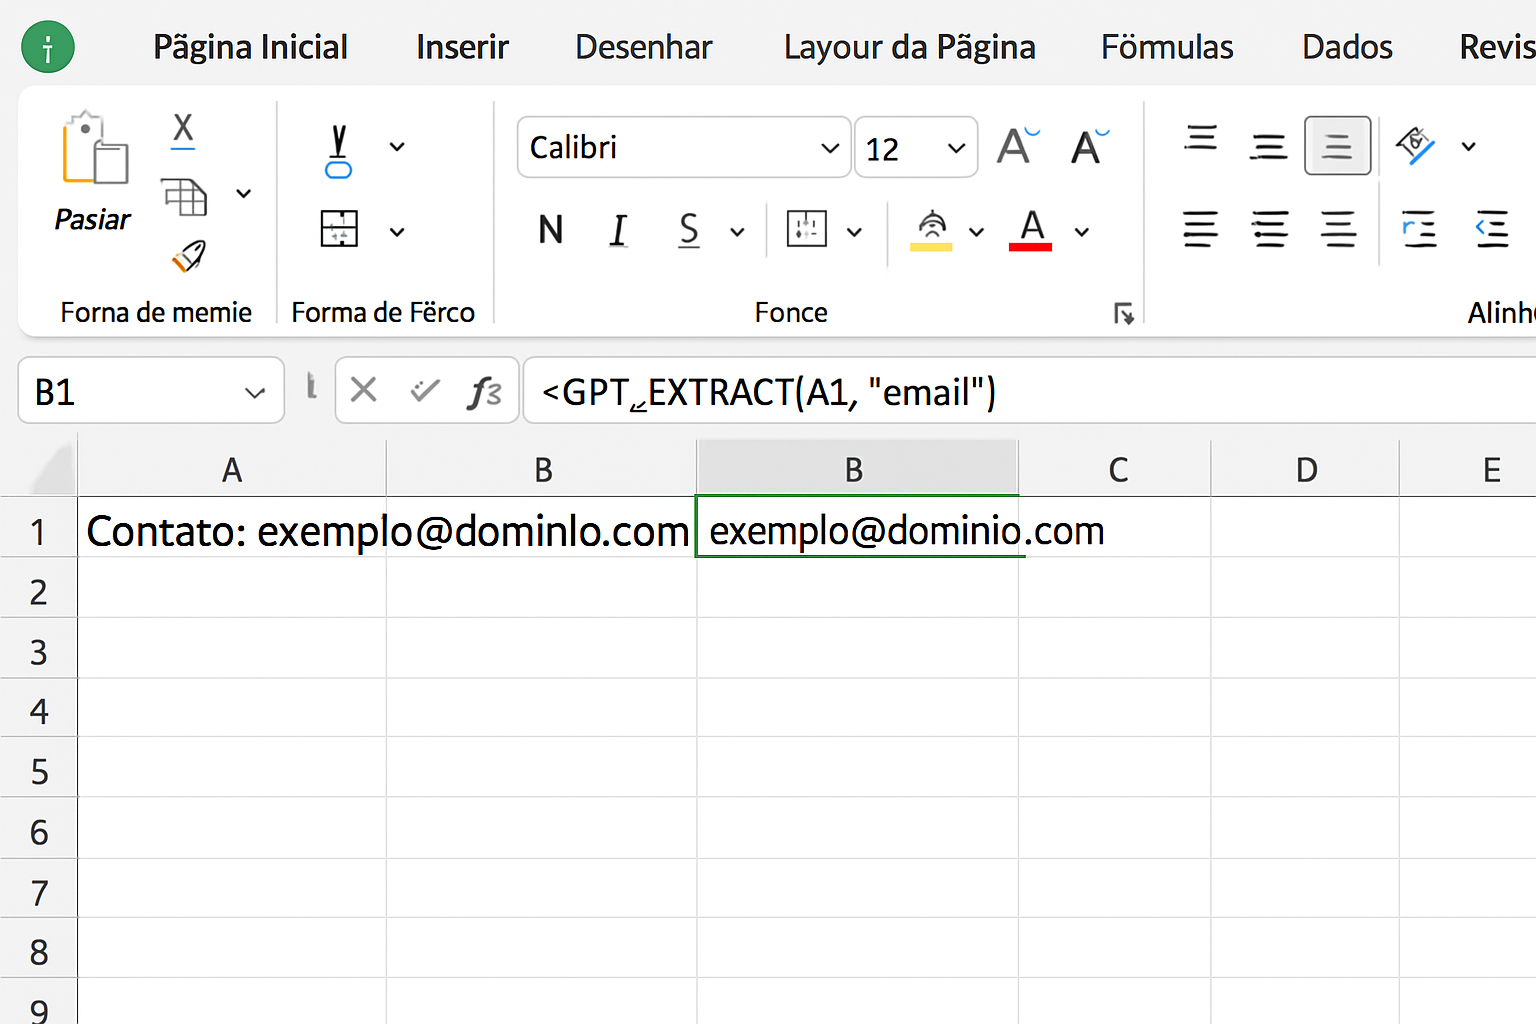Viewport: 1536px width, 1024px height.
Task: Click the Paste clipboard icon
Action: (x=94, y=148)
